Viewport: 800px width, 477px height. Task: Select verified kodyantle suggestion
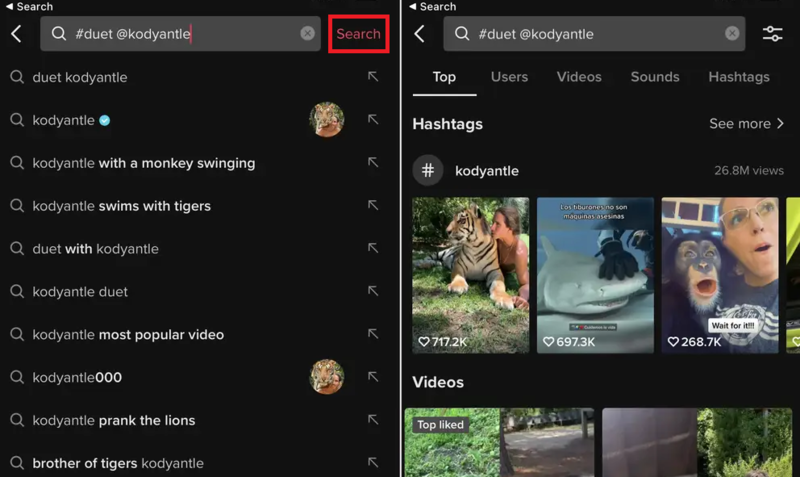(x=71, y=120)
